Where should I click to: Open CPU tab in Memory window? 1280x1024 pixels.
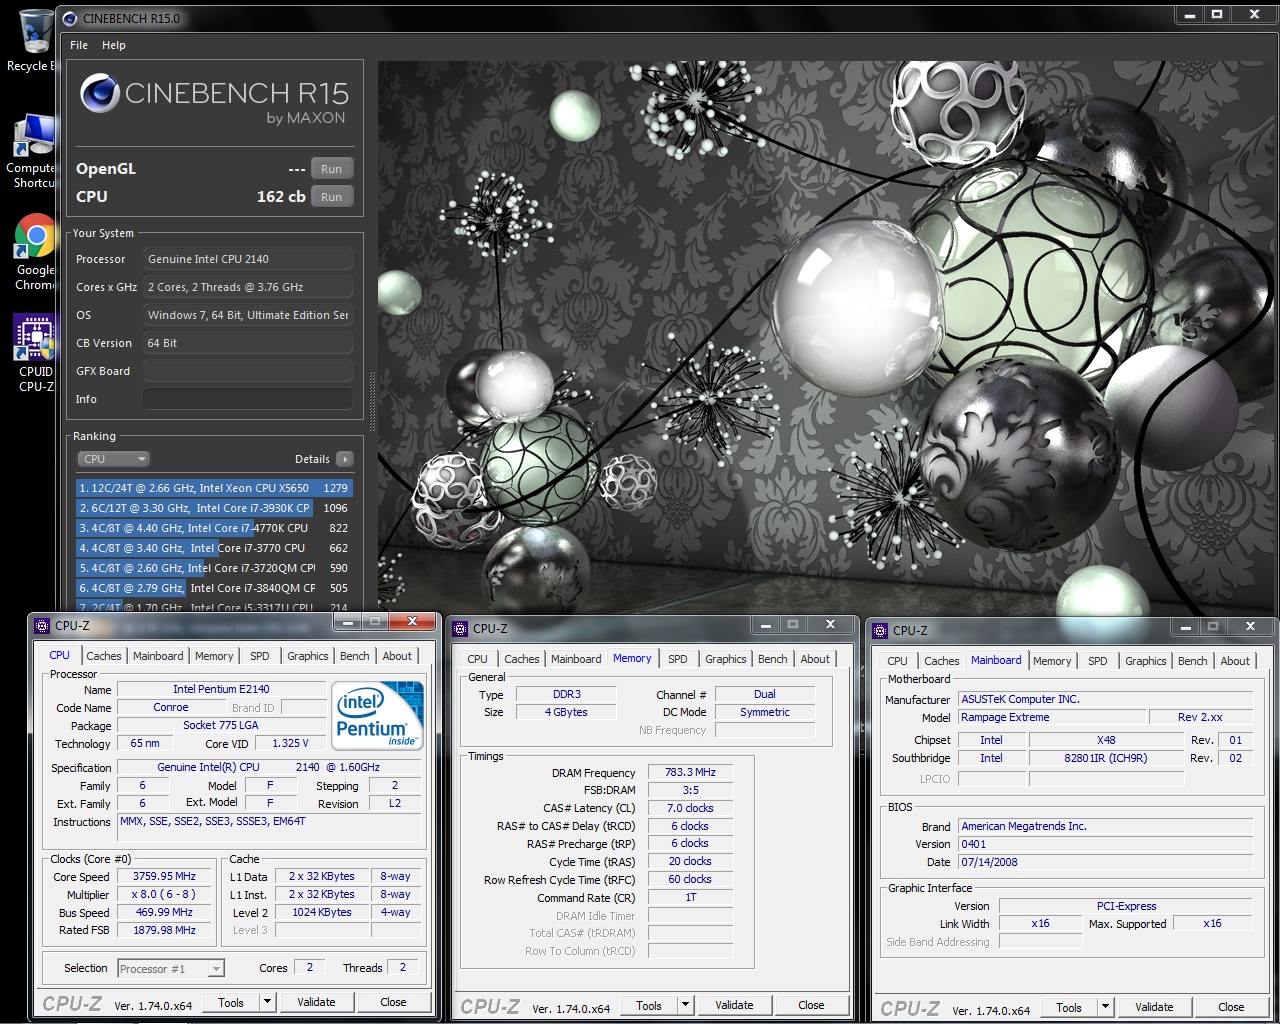click(478, 659)
